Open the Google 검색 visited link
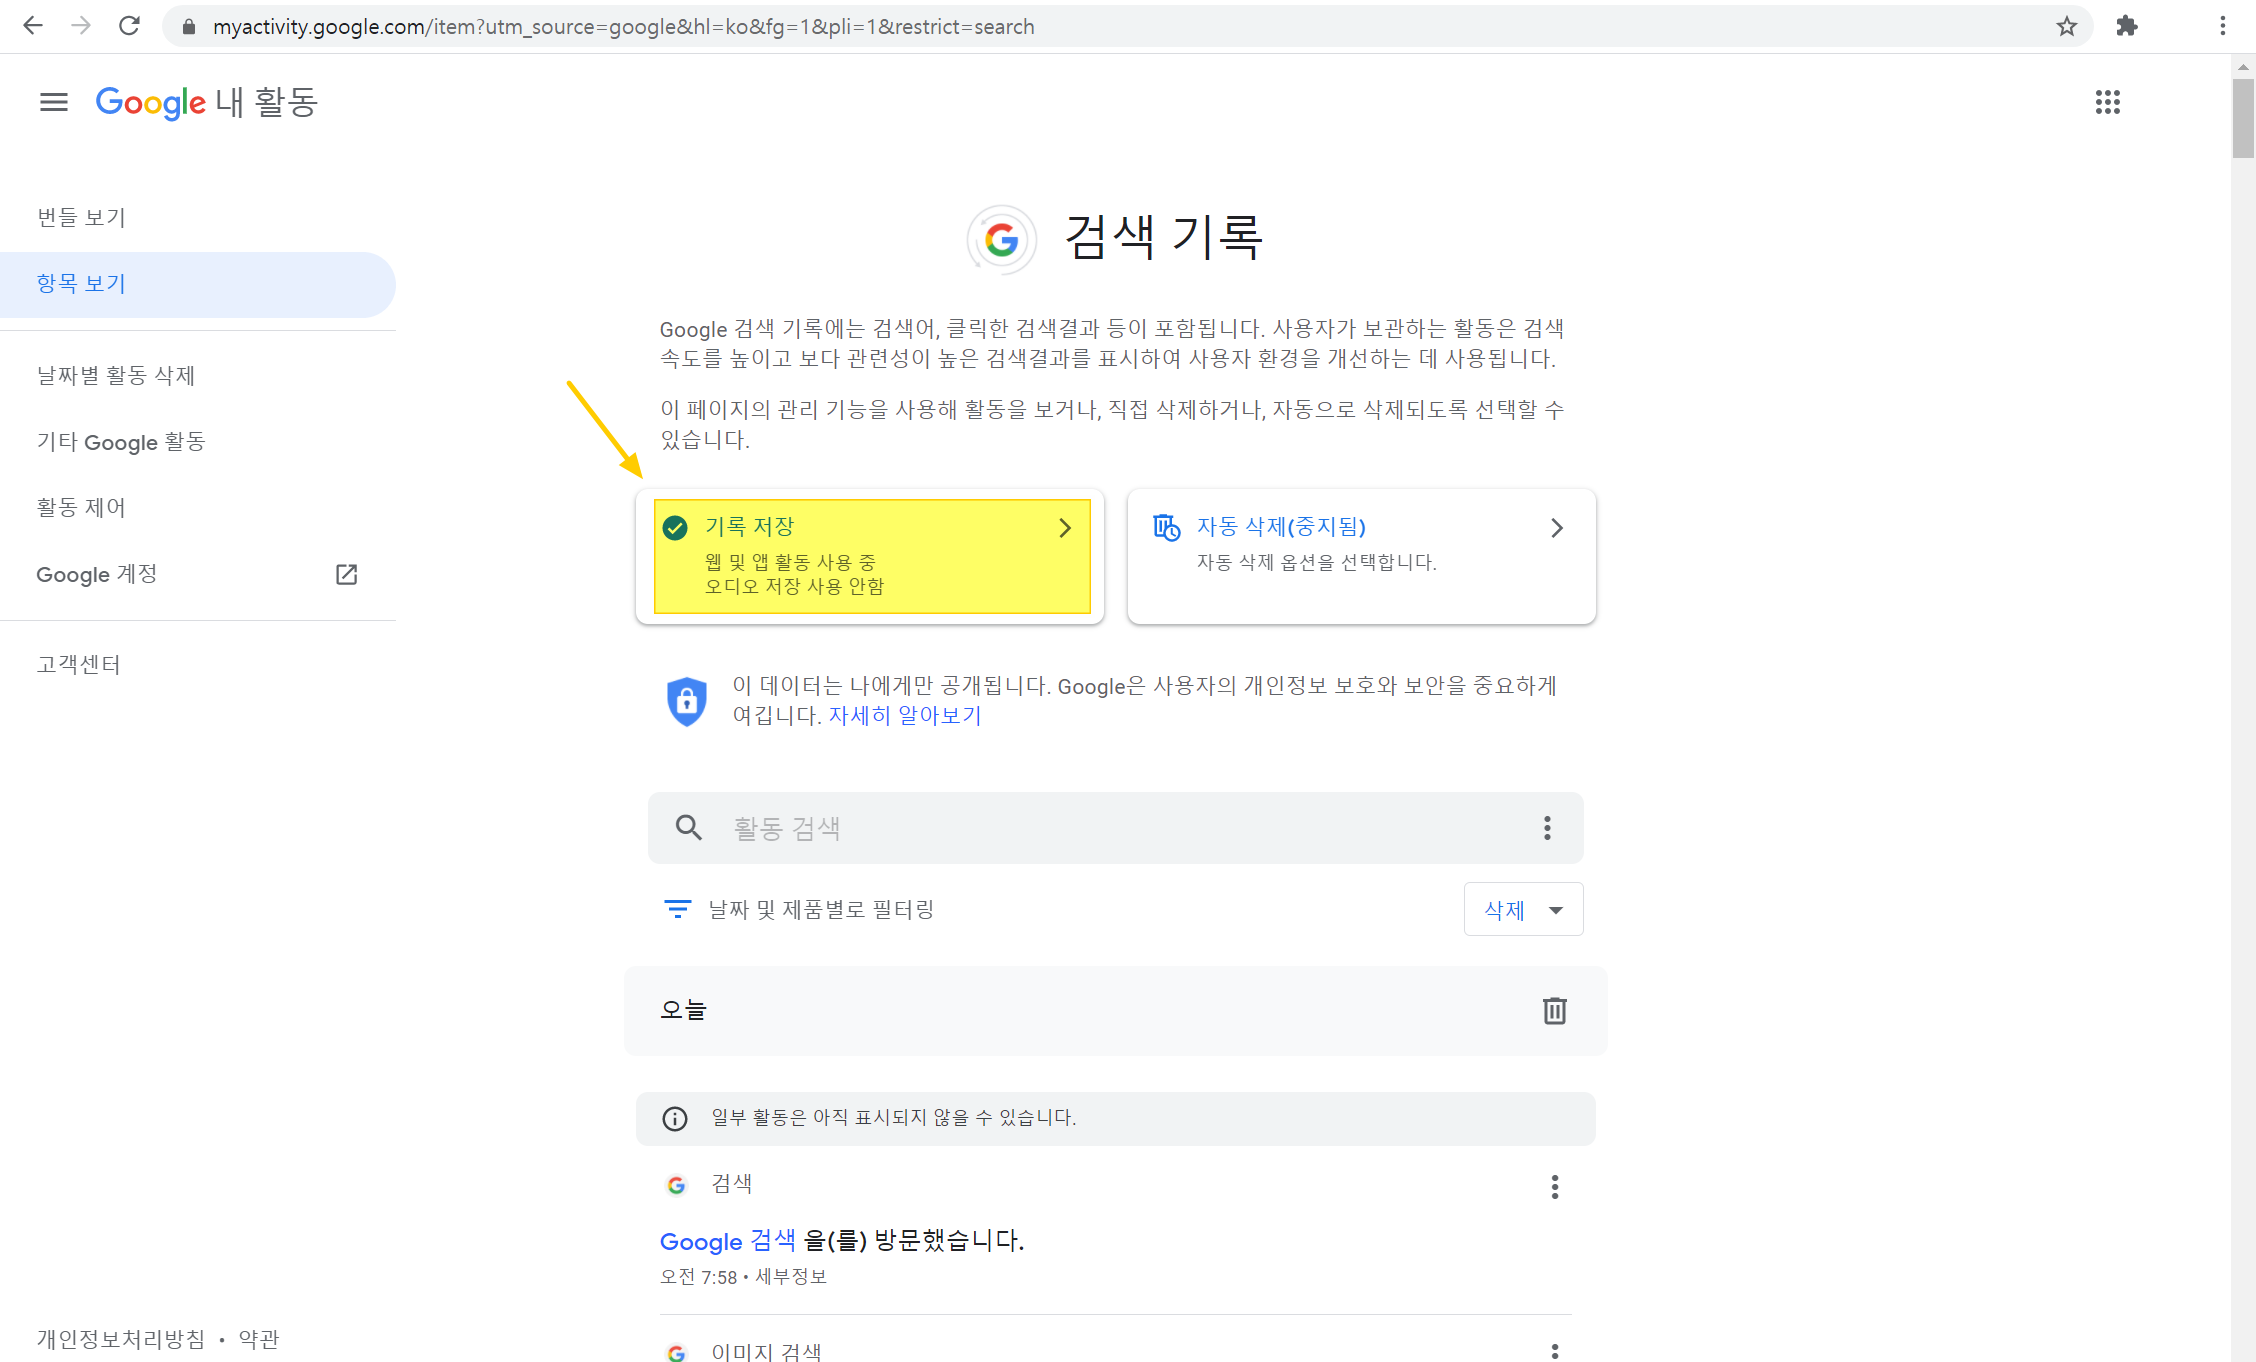The width and height of the screenshot is (2256, 1362). [727, 1241]
